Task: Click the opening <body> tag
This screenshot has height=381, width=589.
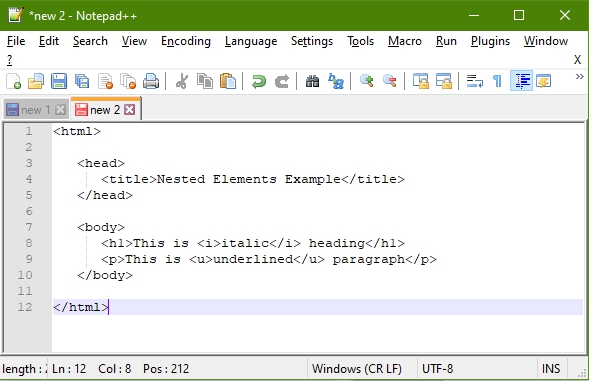Action: [x=101, y=227]
